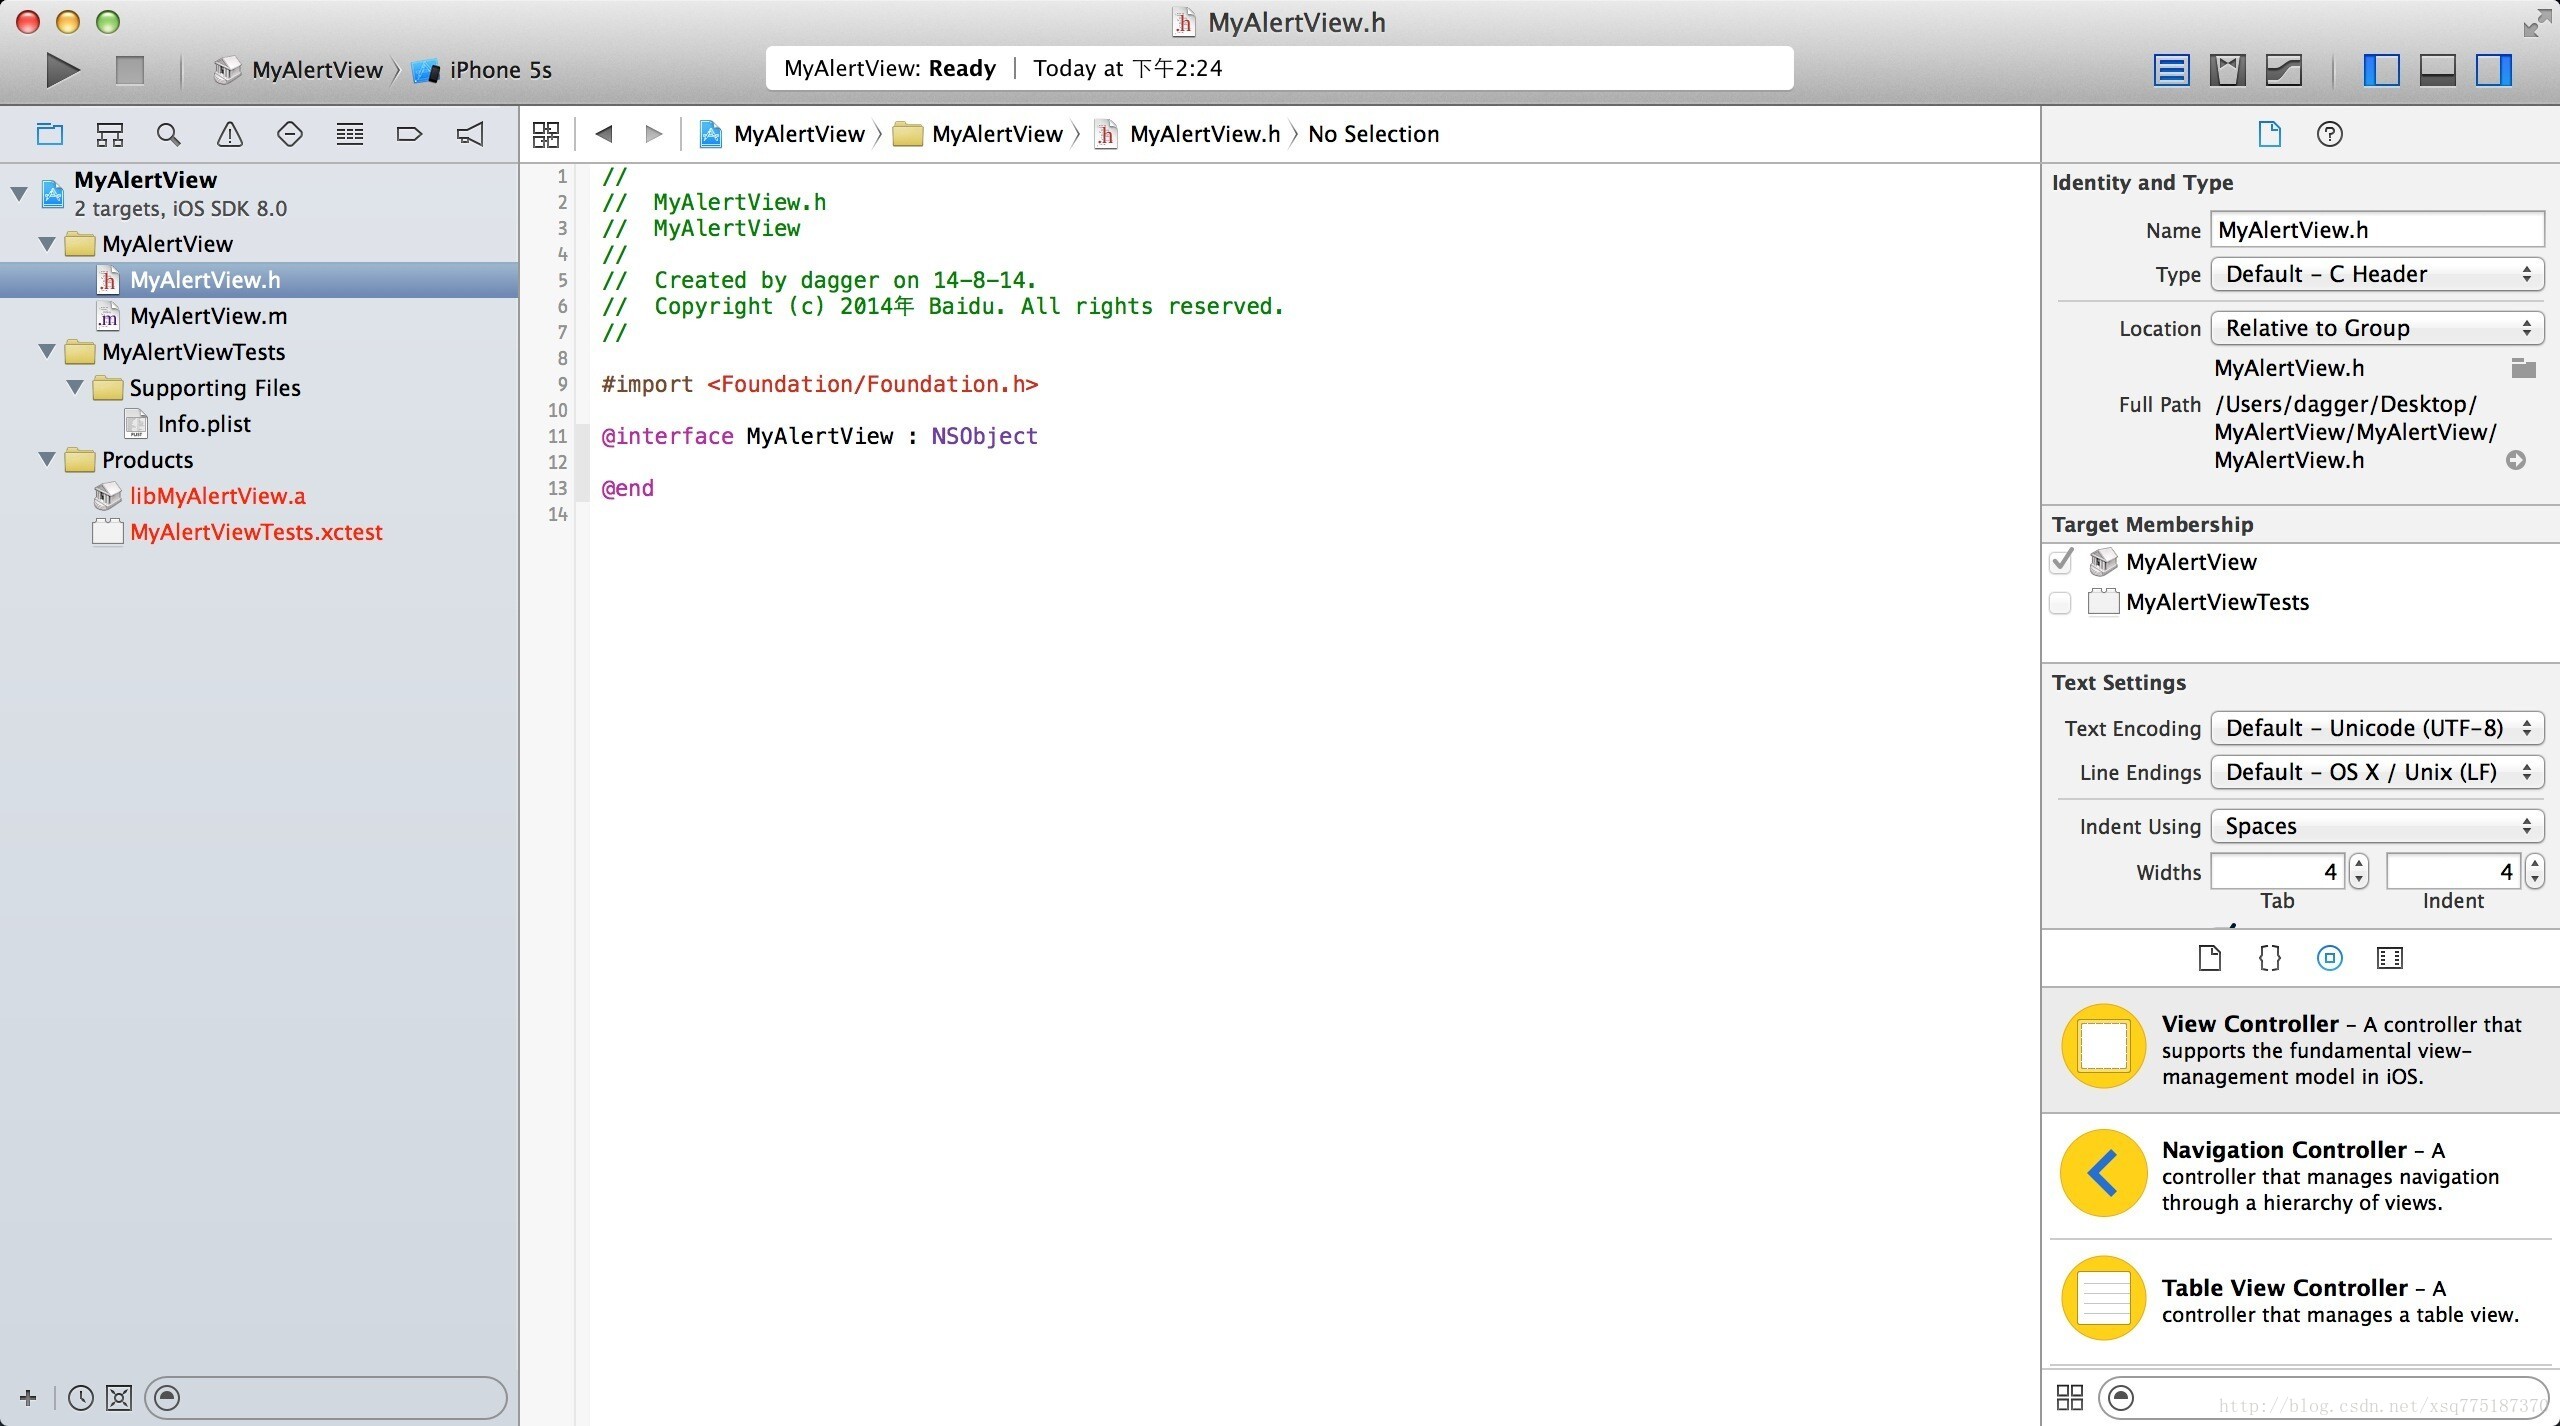Go forward in editor history
The image size is (2560, 1426).
tap(654, 133)
